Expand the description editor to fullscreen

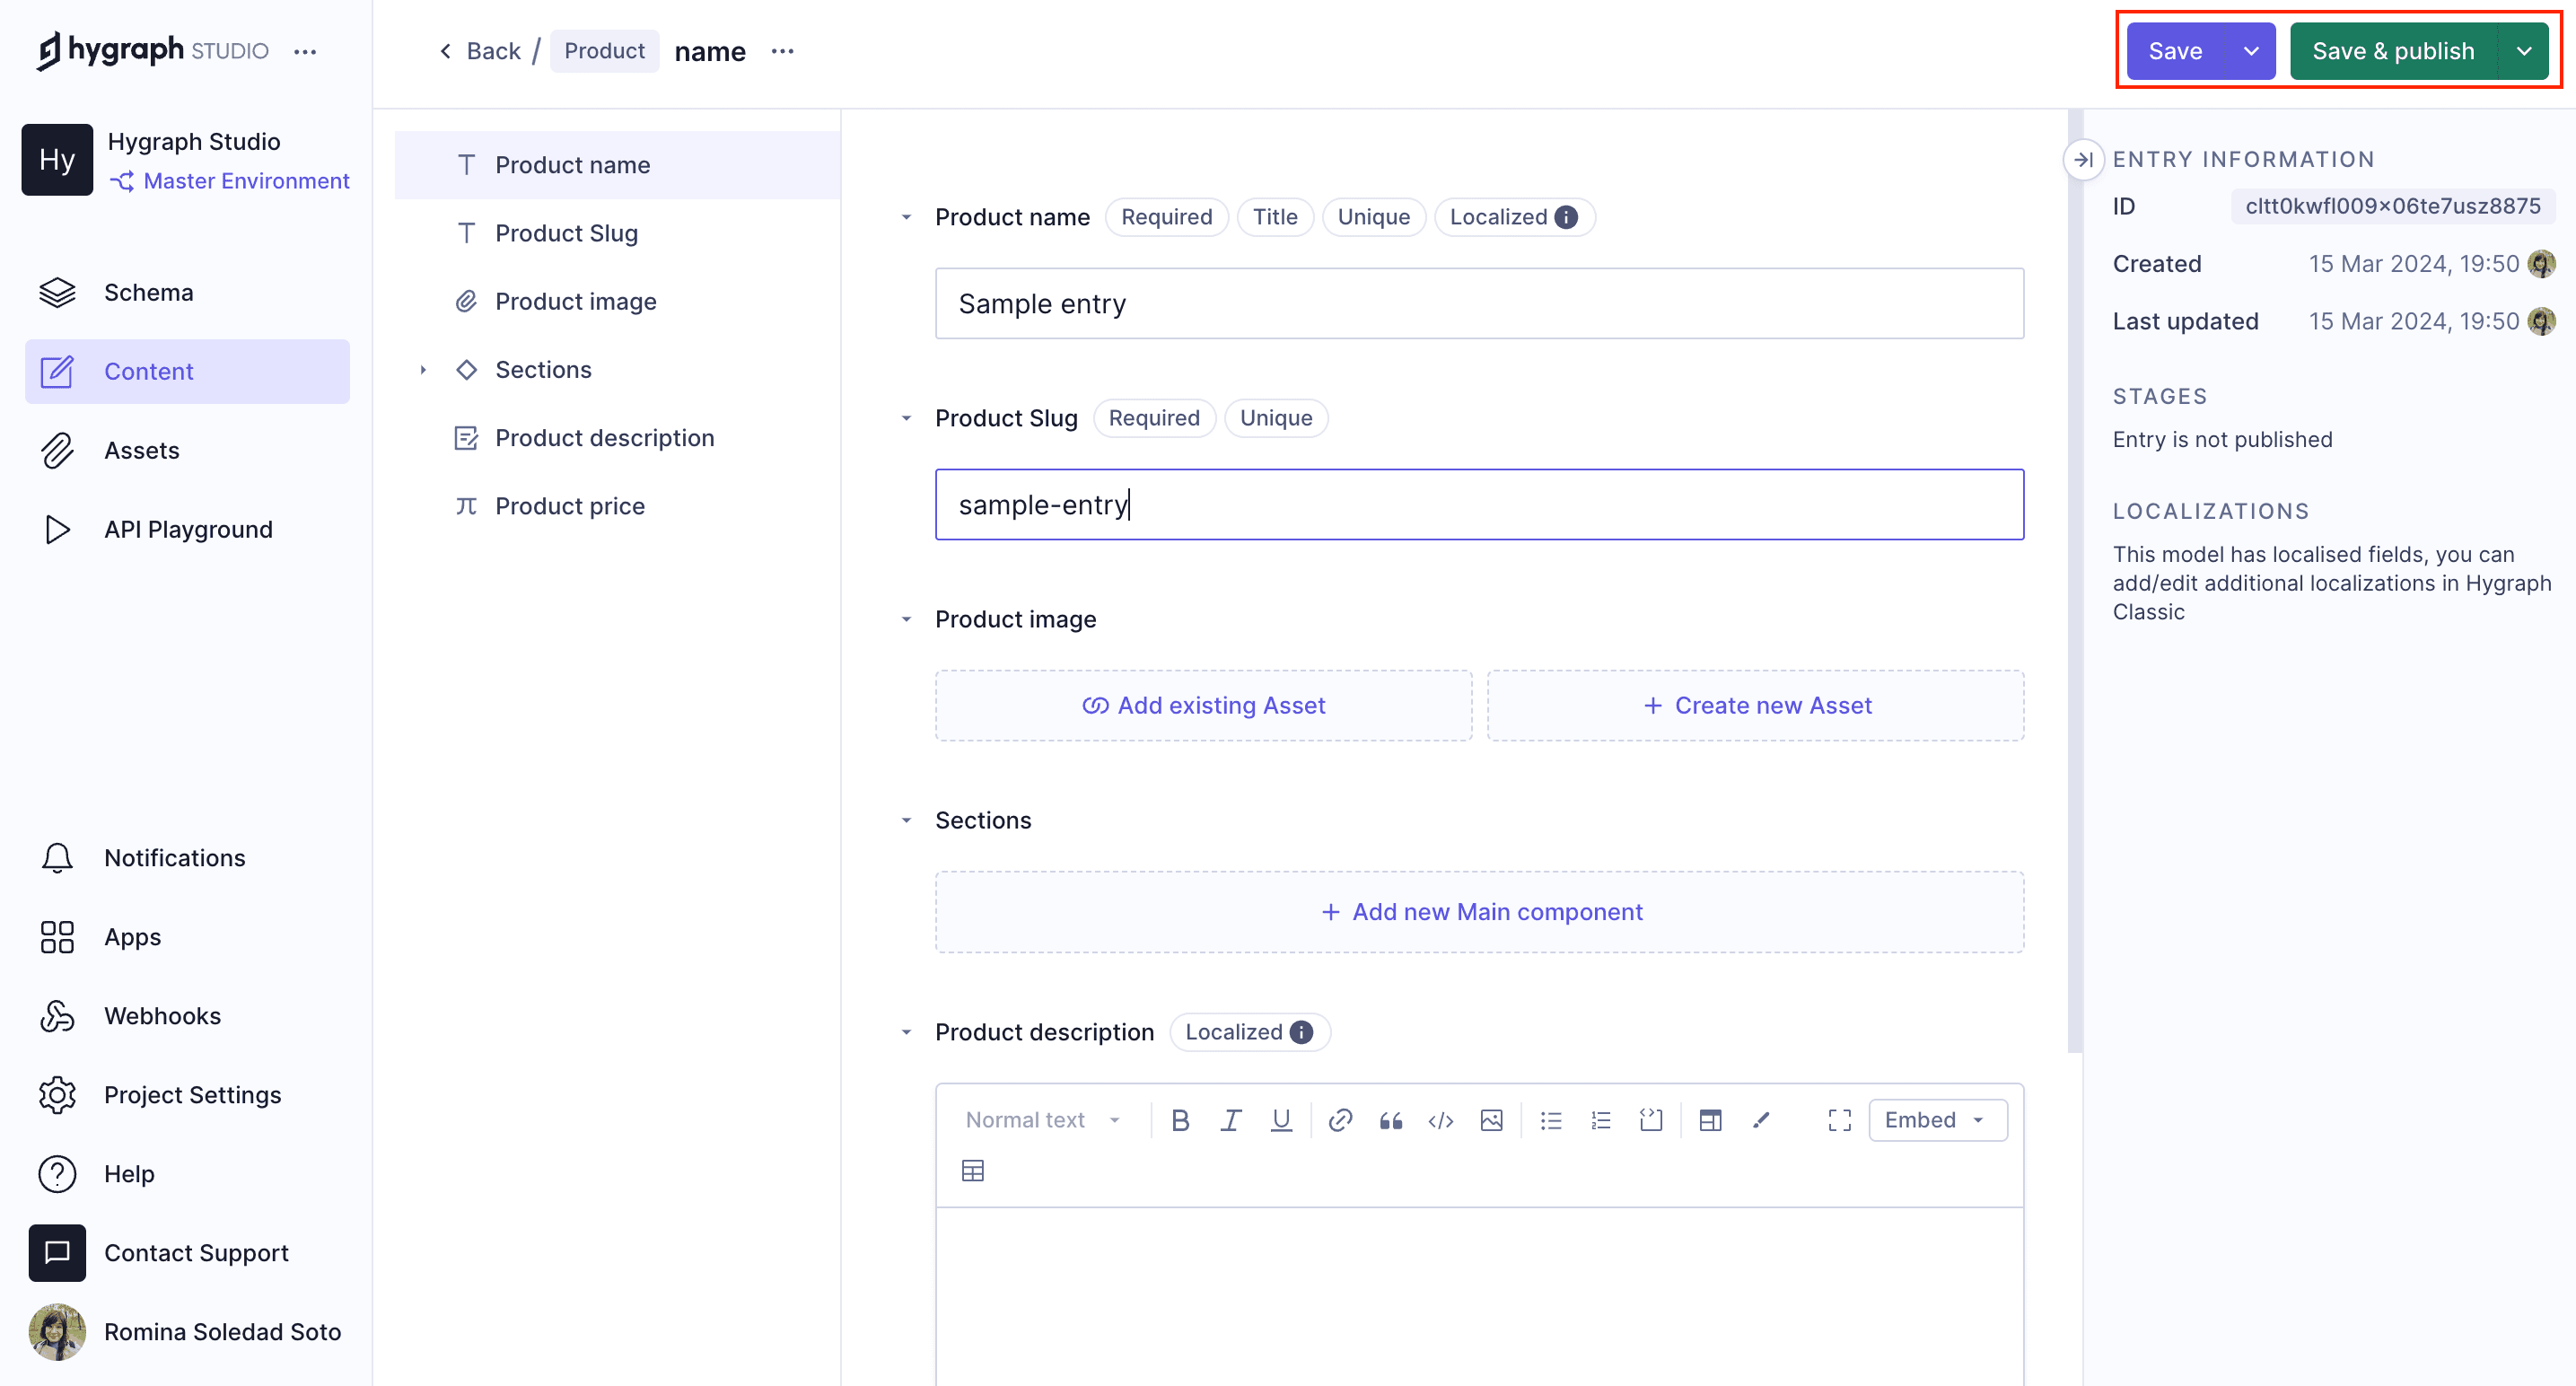click(x=1839, y=1119)
